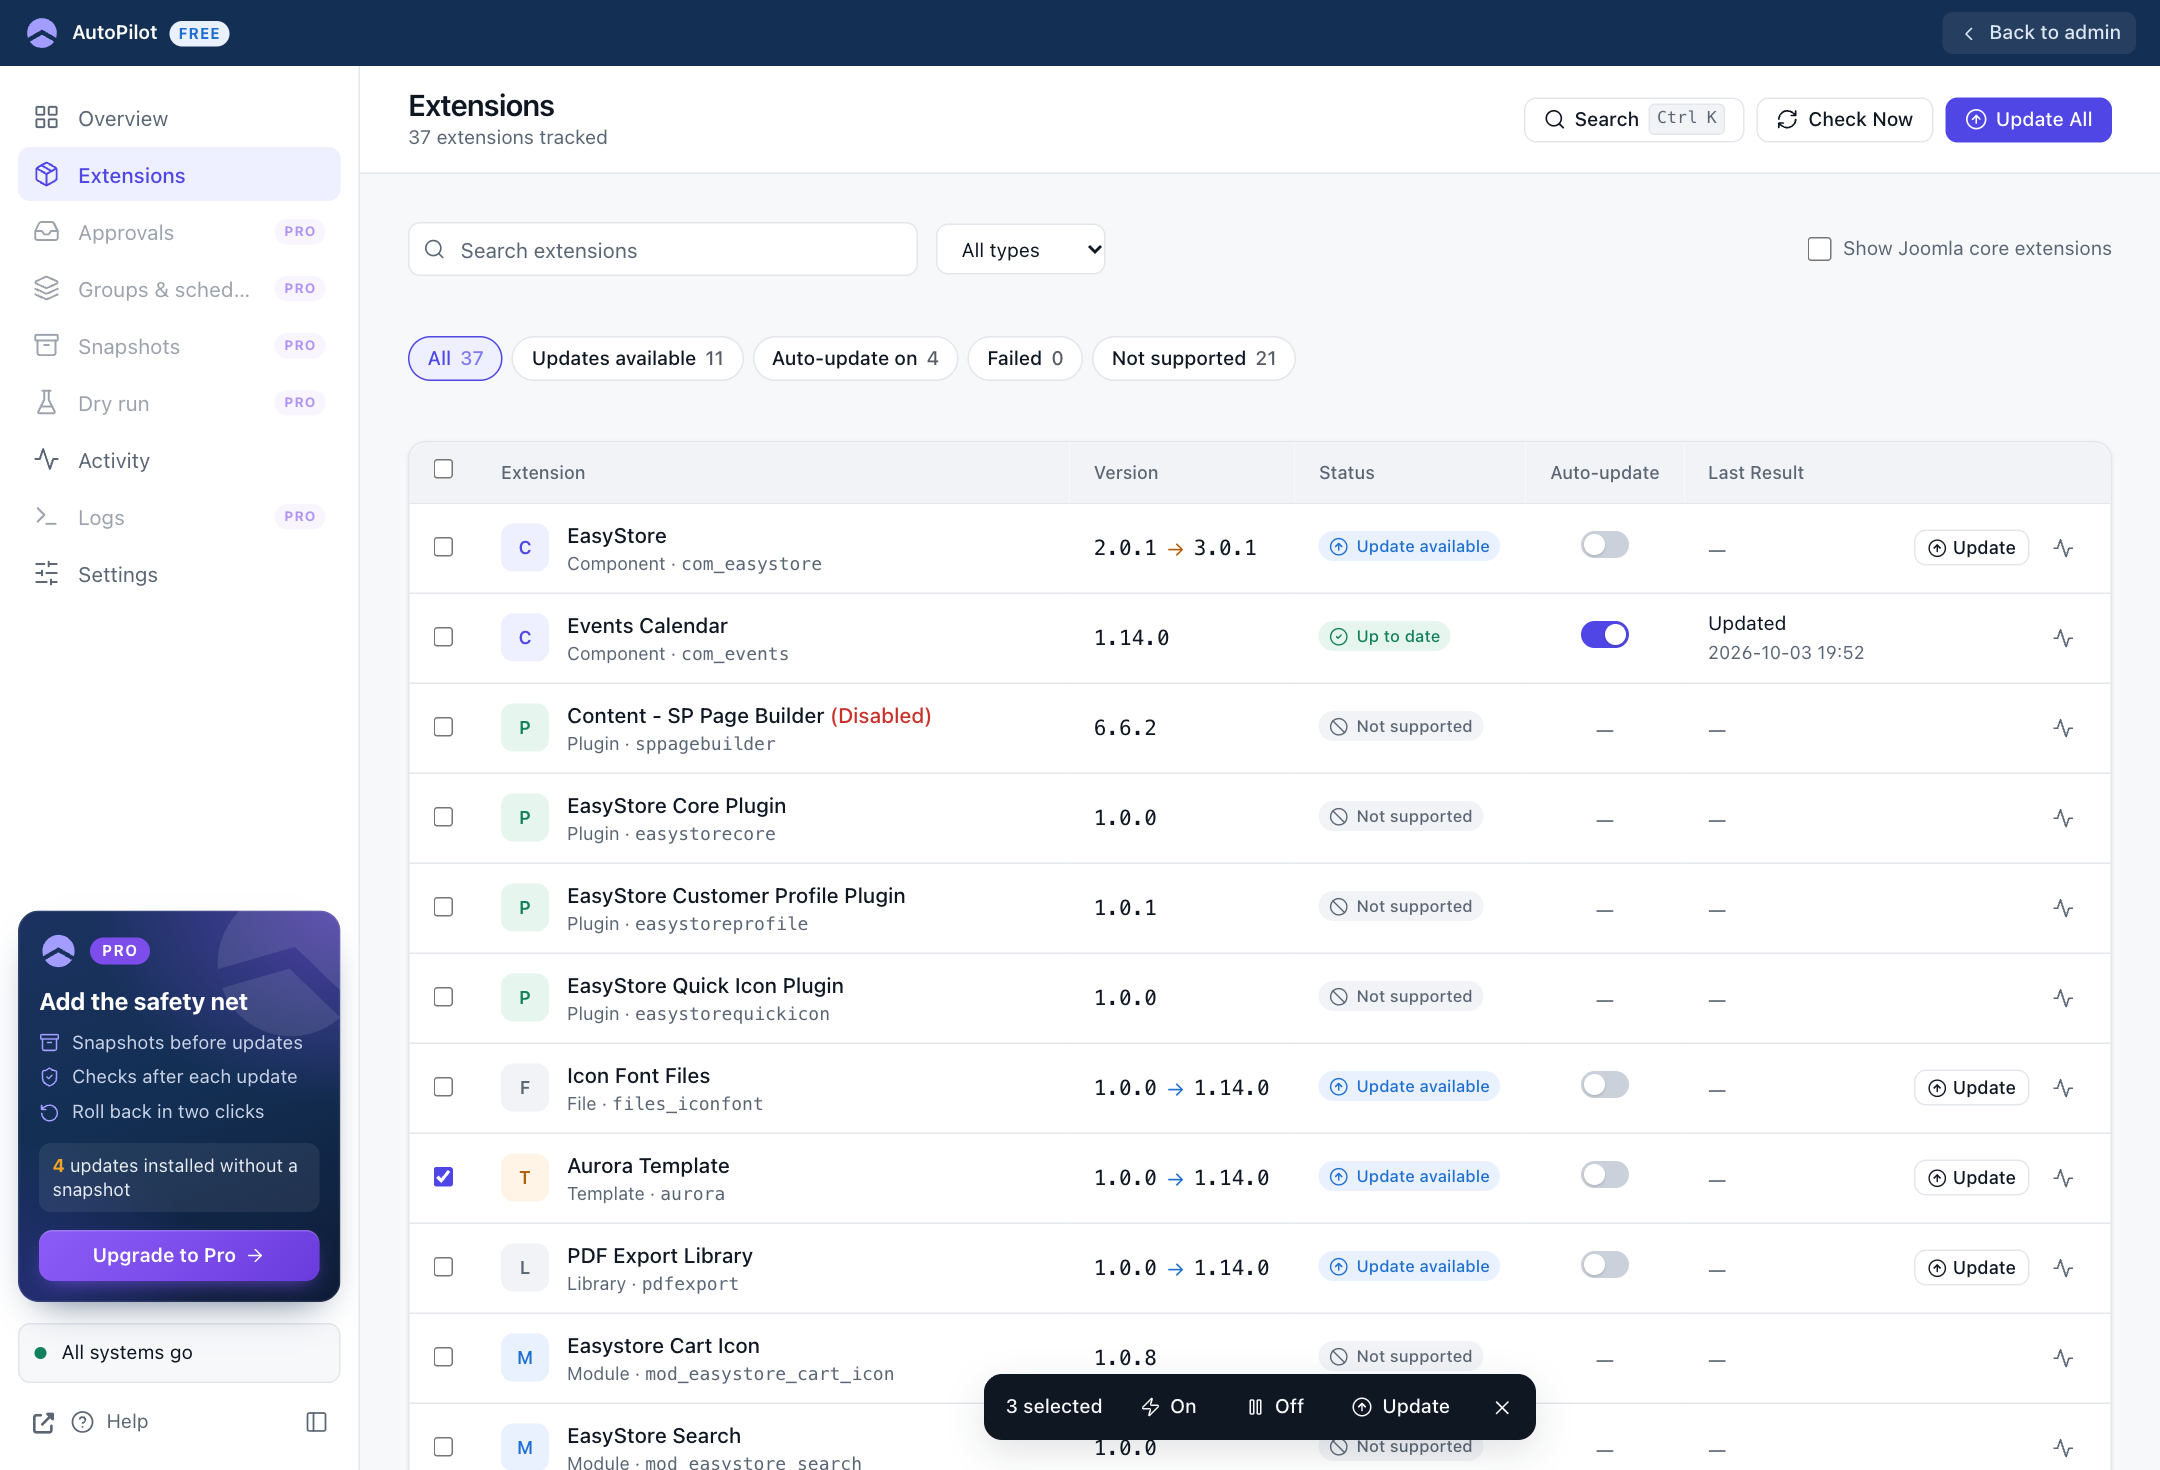Open activity icon for Events Calendar row
The height and width of the screenshot is (1470, 2160).
tap(2063, 638)
